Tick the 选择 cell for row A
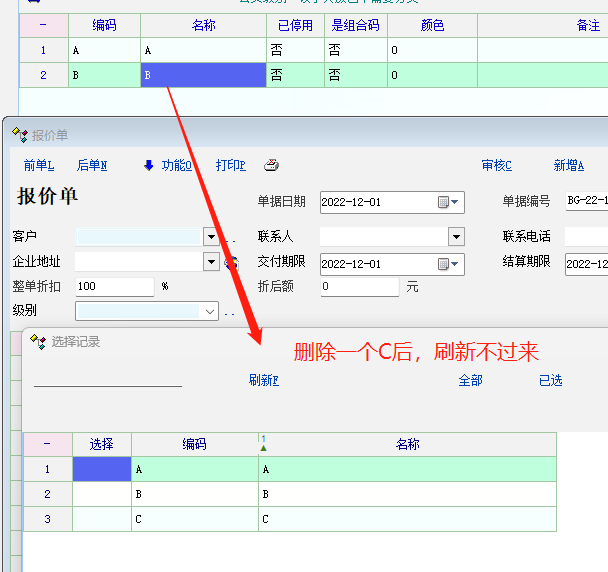608x572 pixels. click(x=102, y=469)
